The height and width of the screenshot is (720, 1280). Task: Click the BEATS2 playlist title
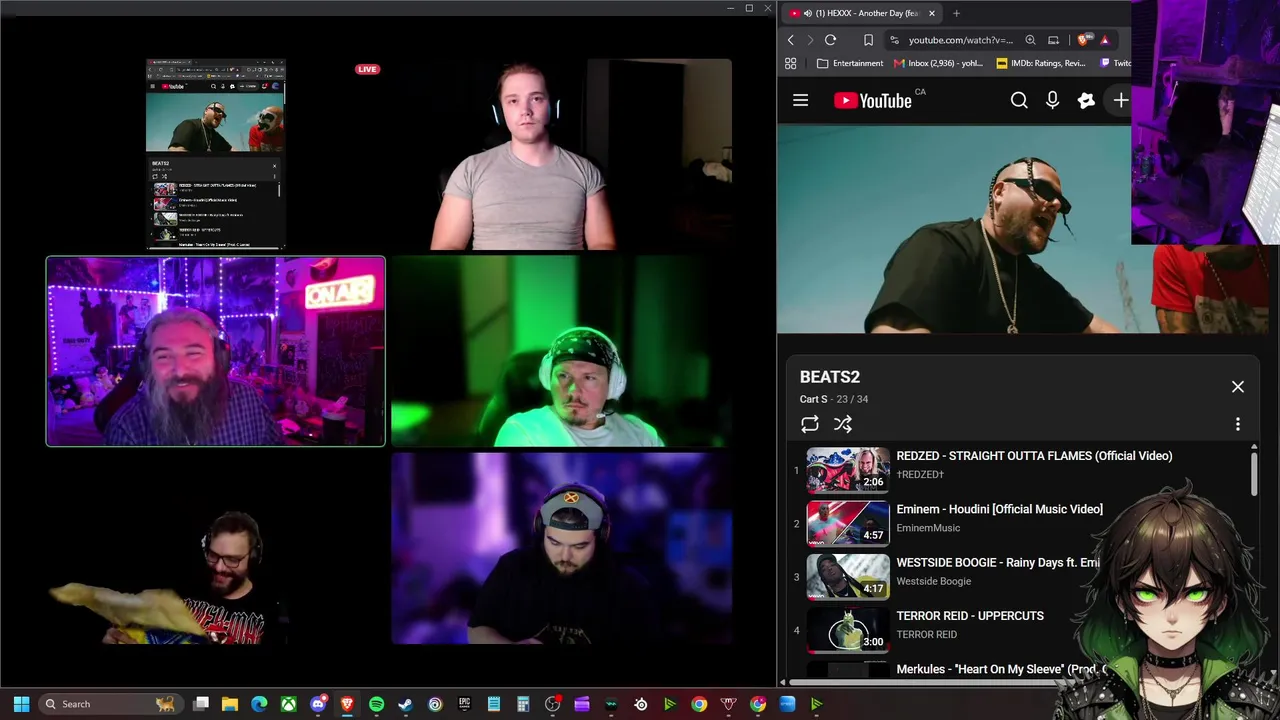tap(830, 377)
